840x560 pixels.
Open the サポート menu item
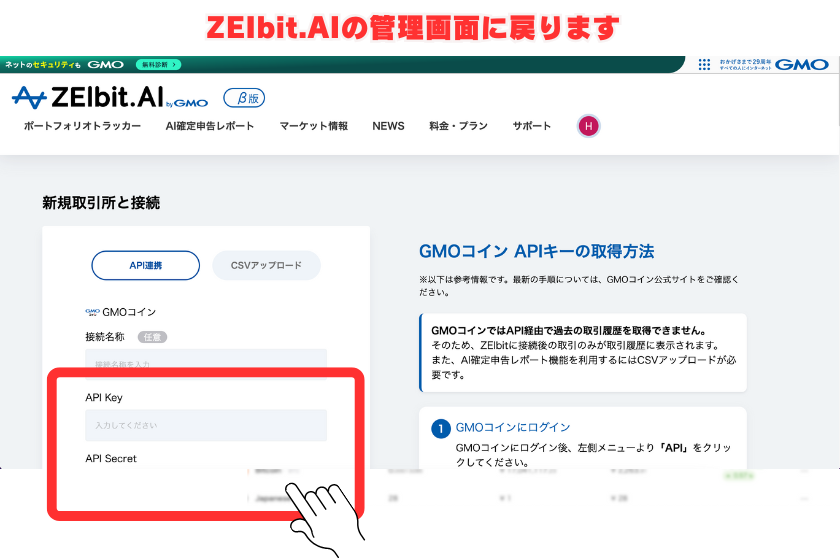click(532, 126)
